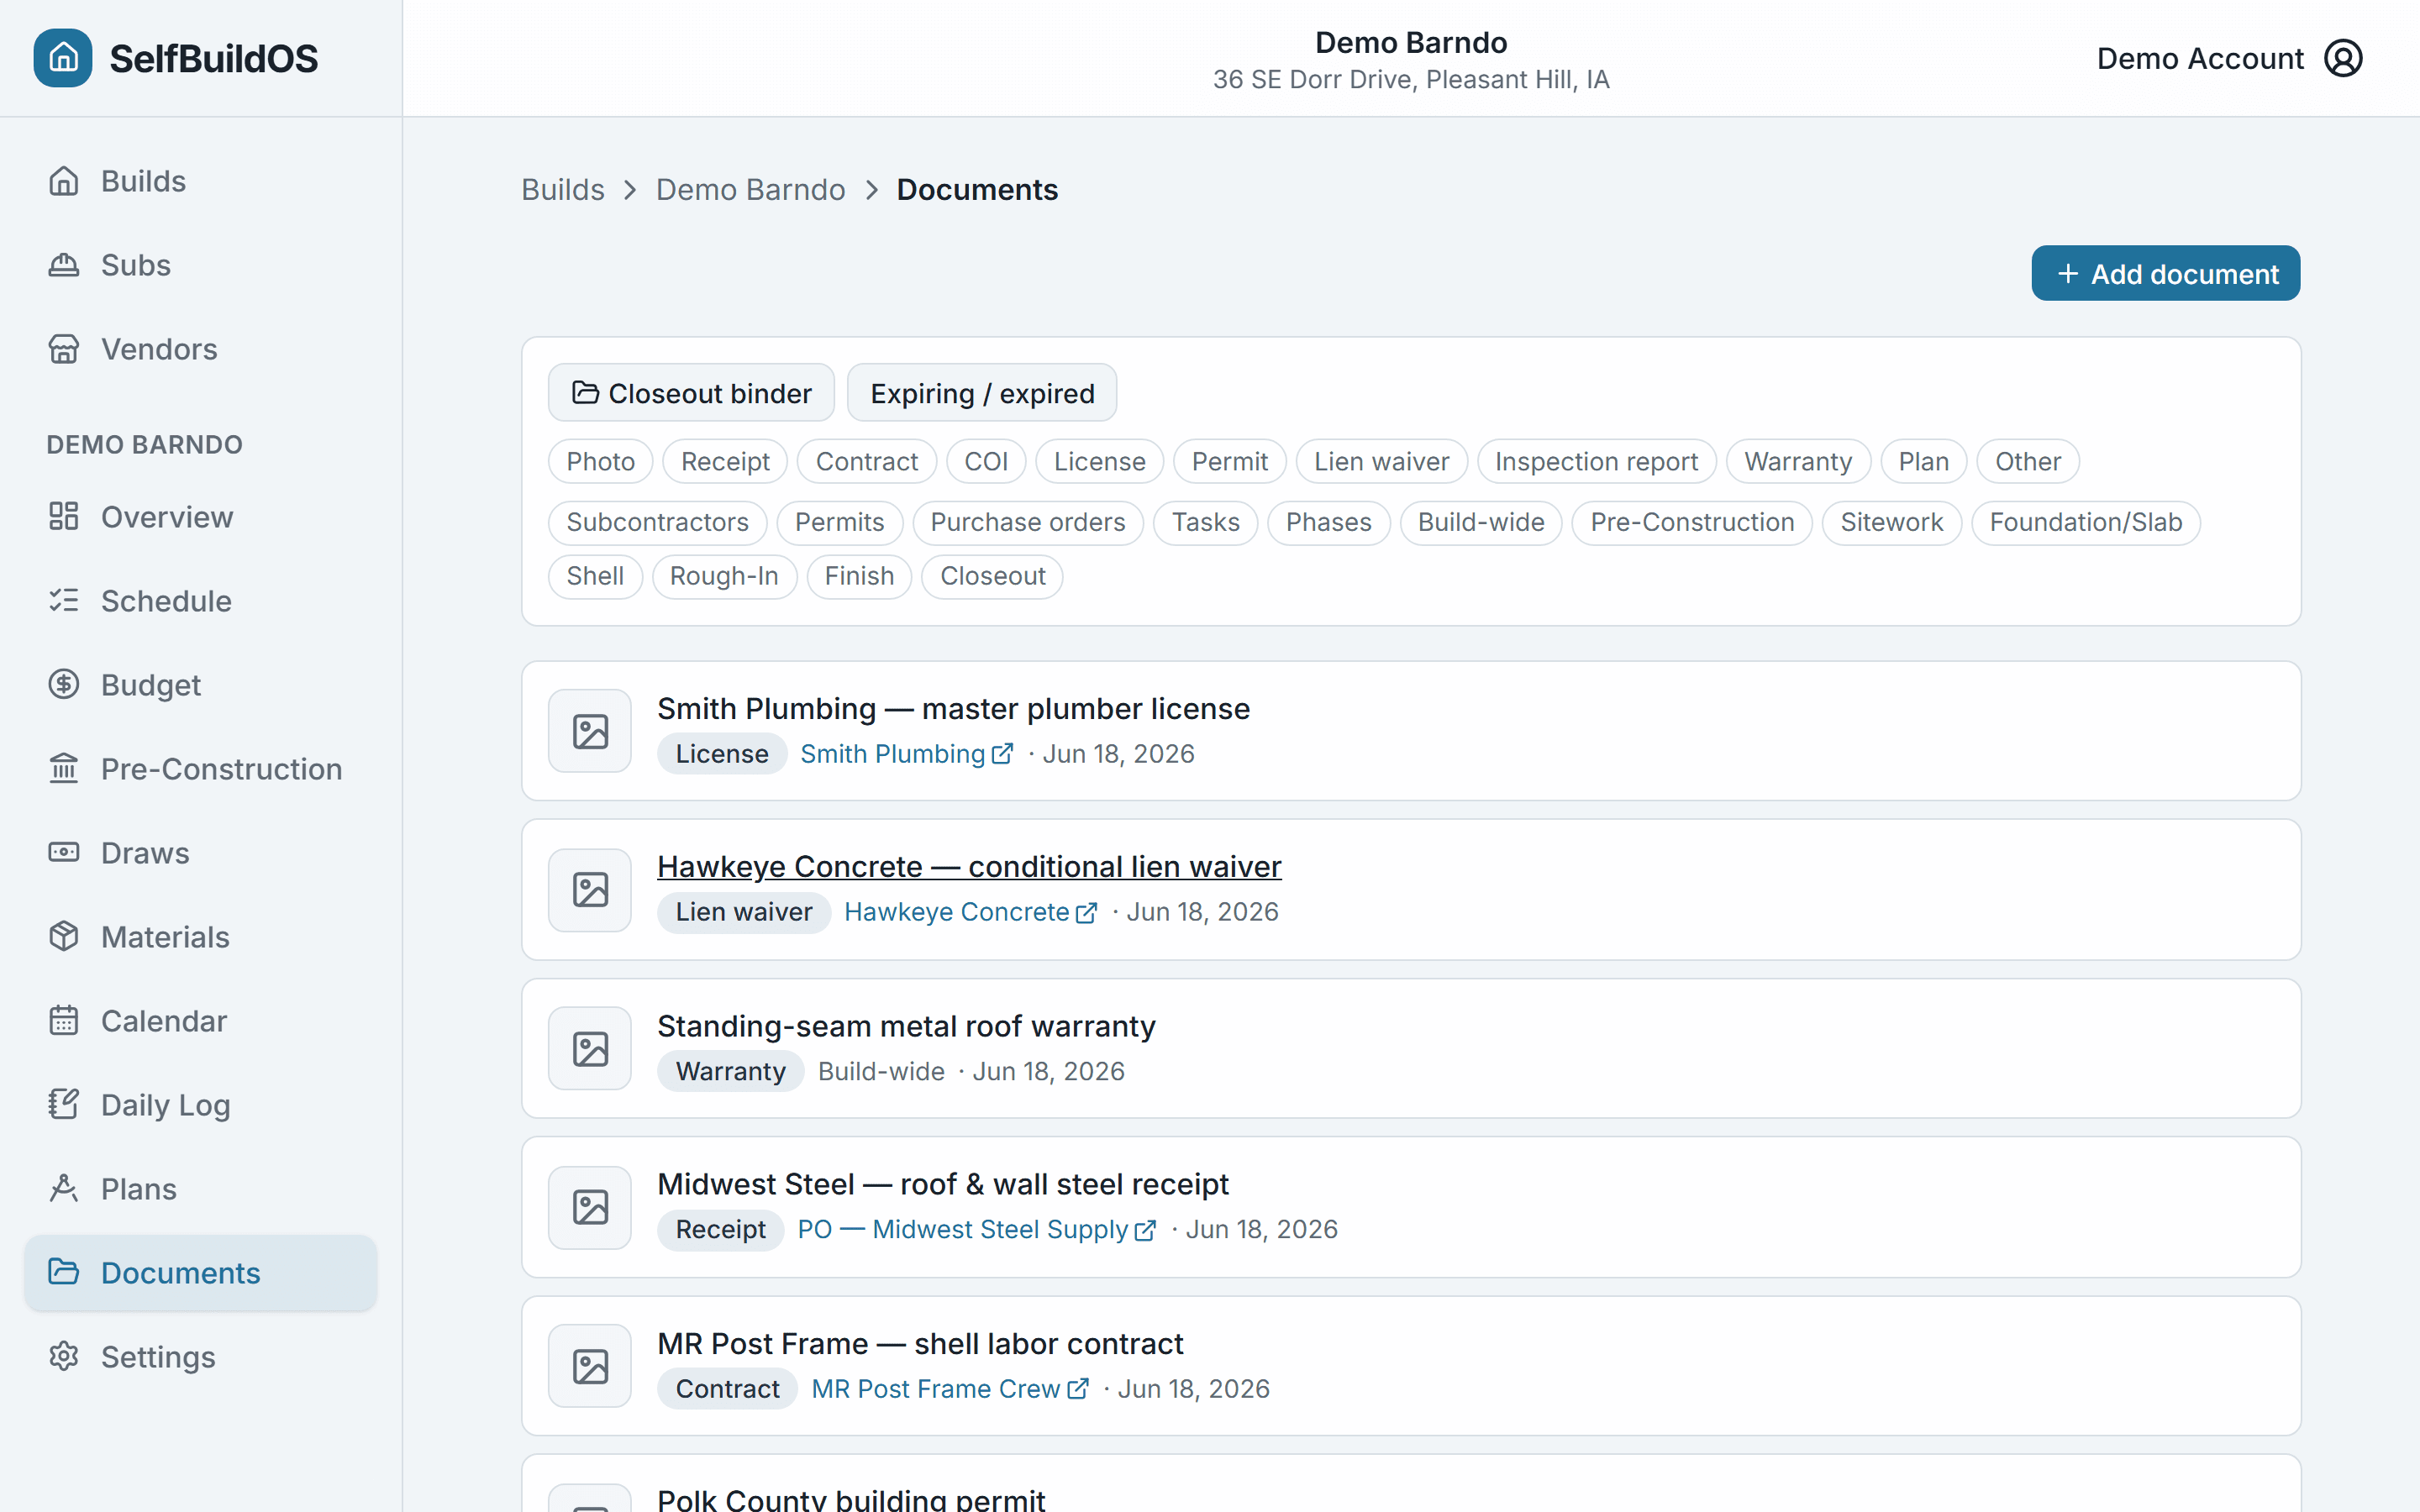Open Vendors in the sidebar
This screenshot has width=2420, height=1512.
click(x=200, y=349)
